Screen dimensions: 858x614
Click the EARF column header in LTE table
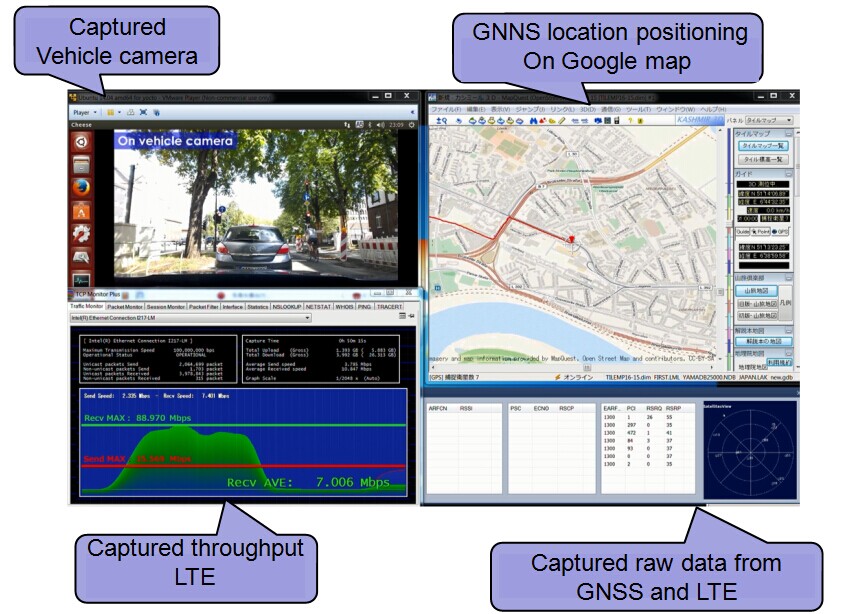[611, 409]
